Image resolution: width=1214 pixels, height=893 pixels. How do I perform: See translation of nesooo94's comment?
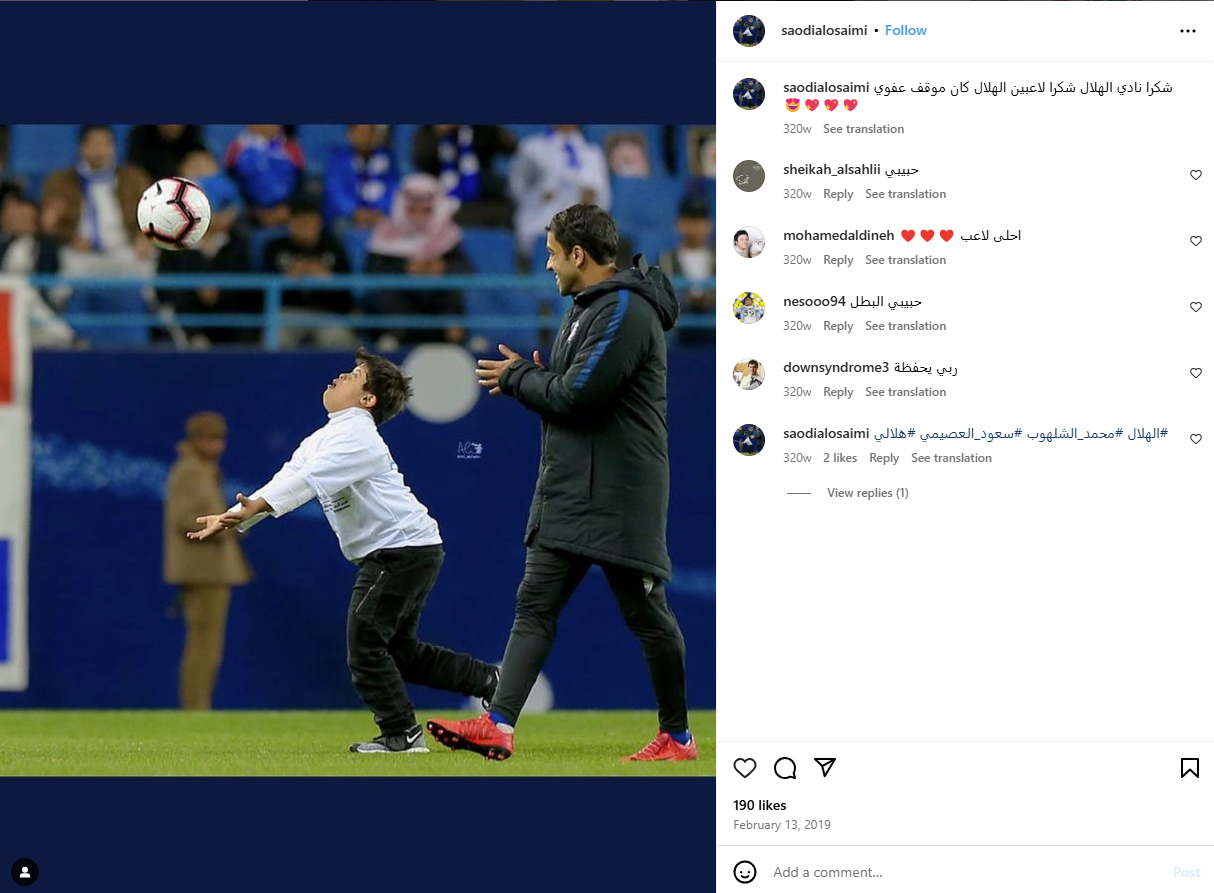[905, 326]
